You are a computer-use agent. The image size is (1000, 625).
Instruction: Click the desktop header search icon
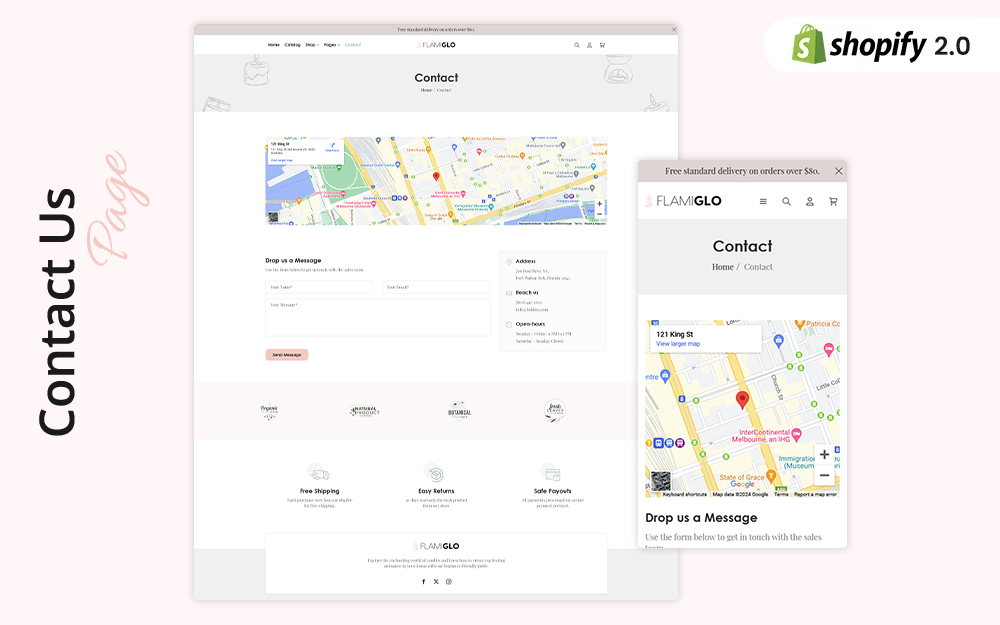(576, 45)
